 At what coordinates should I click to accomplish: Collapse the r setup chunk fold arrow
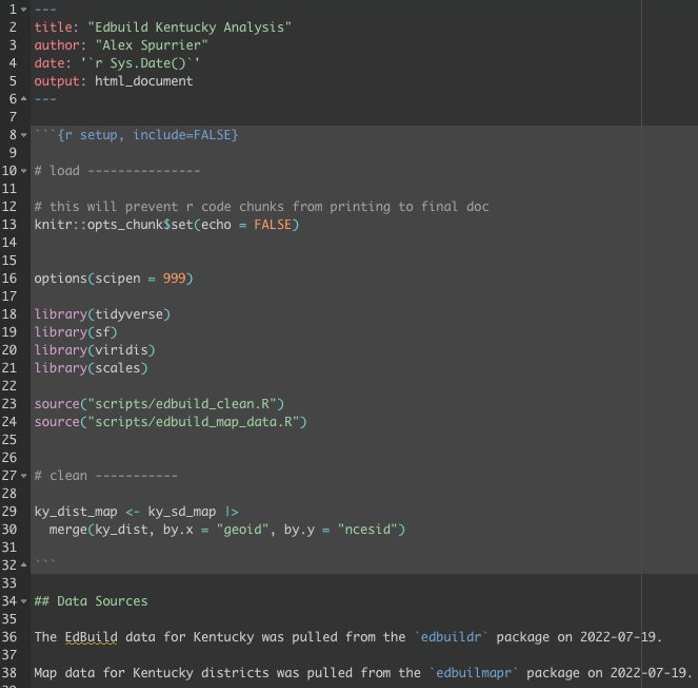tap(23, 135)
